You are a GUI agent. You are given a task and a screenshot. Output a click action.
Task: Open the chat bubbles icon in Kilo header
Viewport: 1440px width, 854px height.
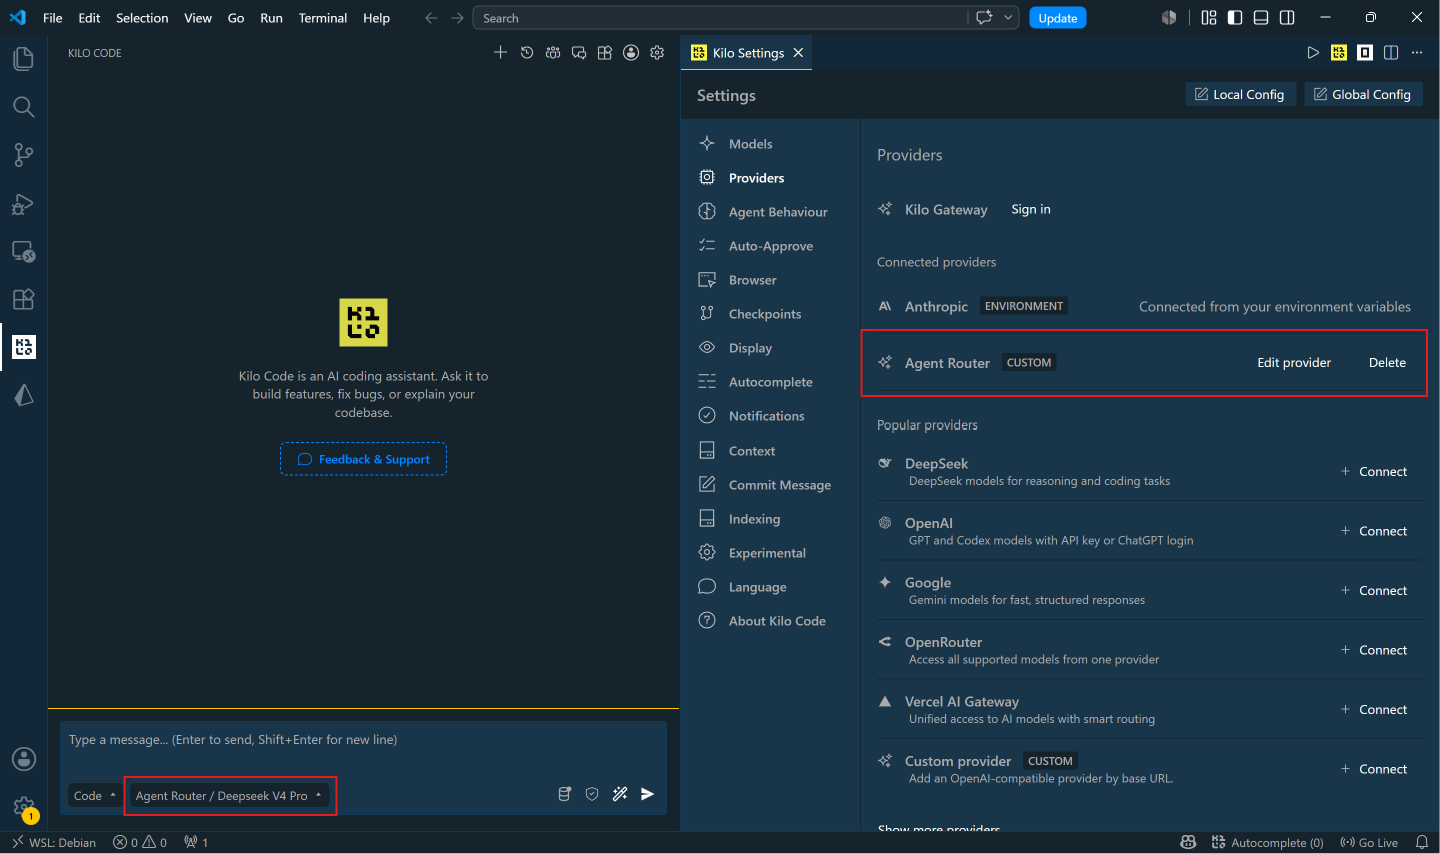tap(579, 53)
